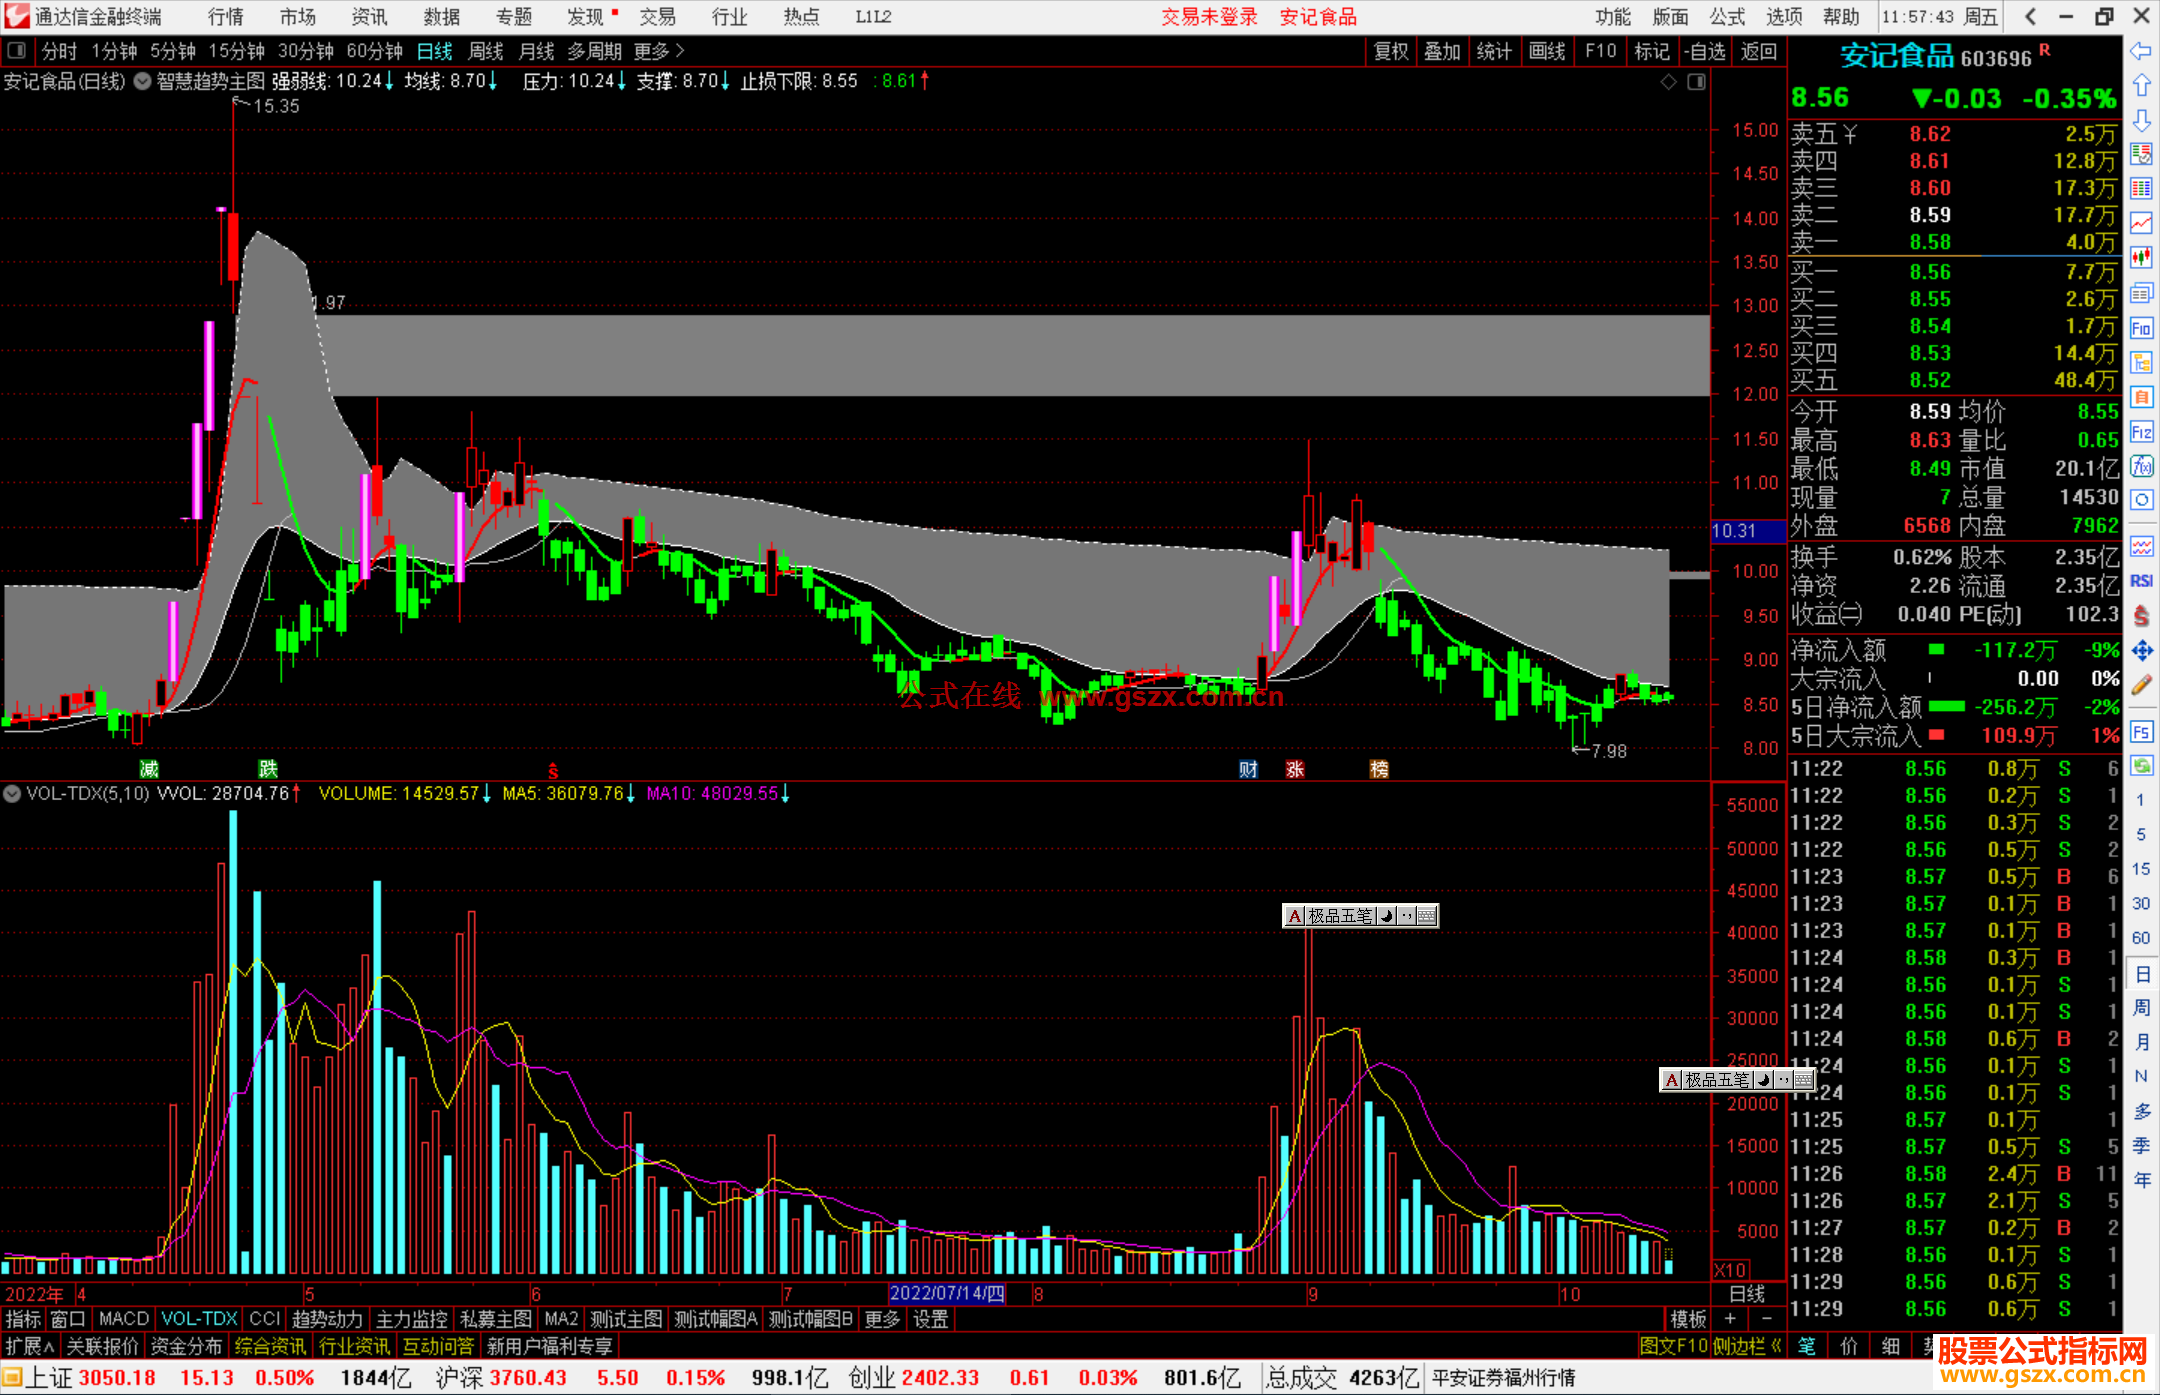Click the 财 event marker below chart
Image resolution: width=2160 pixels, height=1395 pixels.
(1248, 769)
